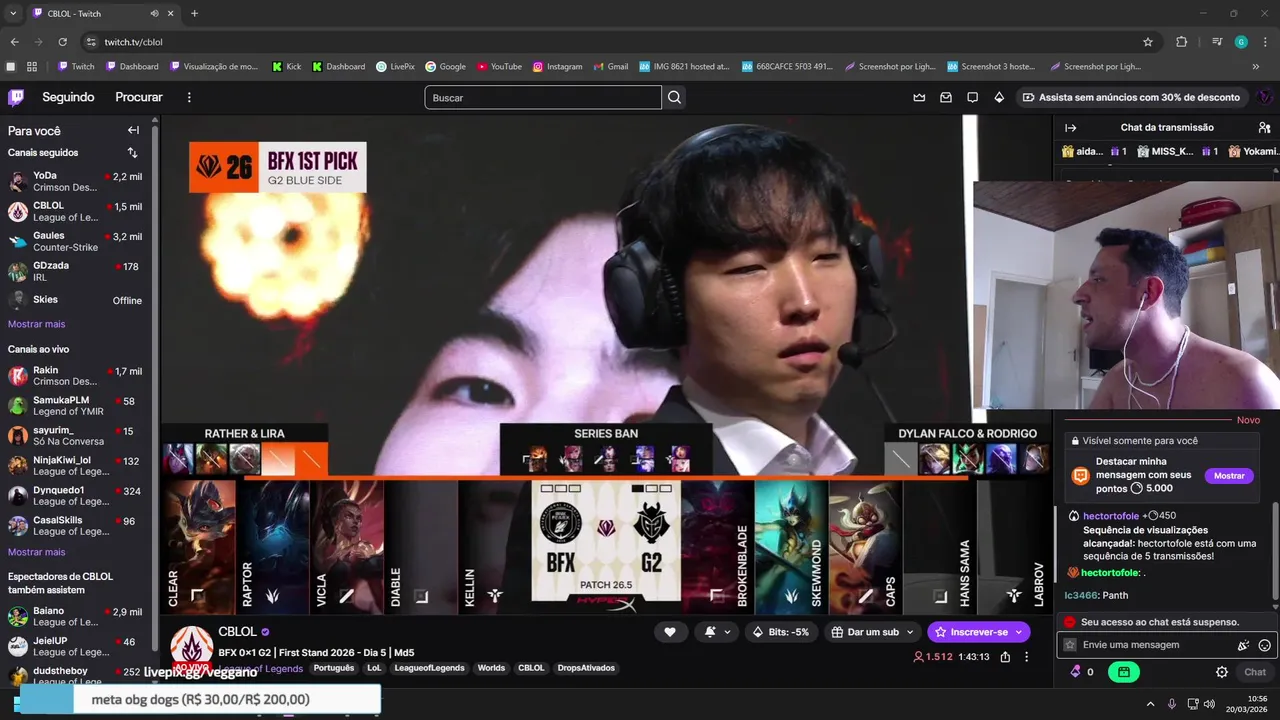
Task: Click the Chat send button
Action: pyautogui.click(x=1255, y=672)
